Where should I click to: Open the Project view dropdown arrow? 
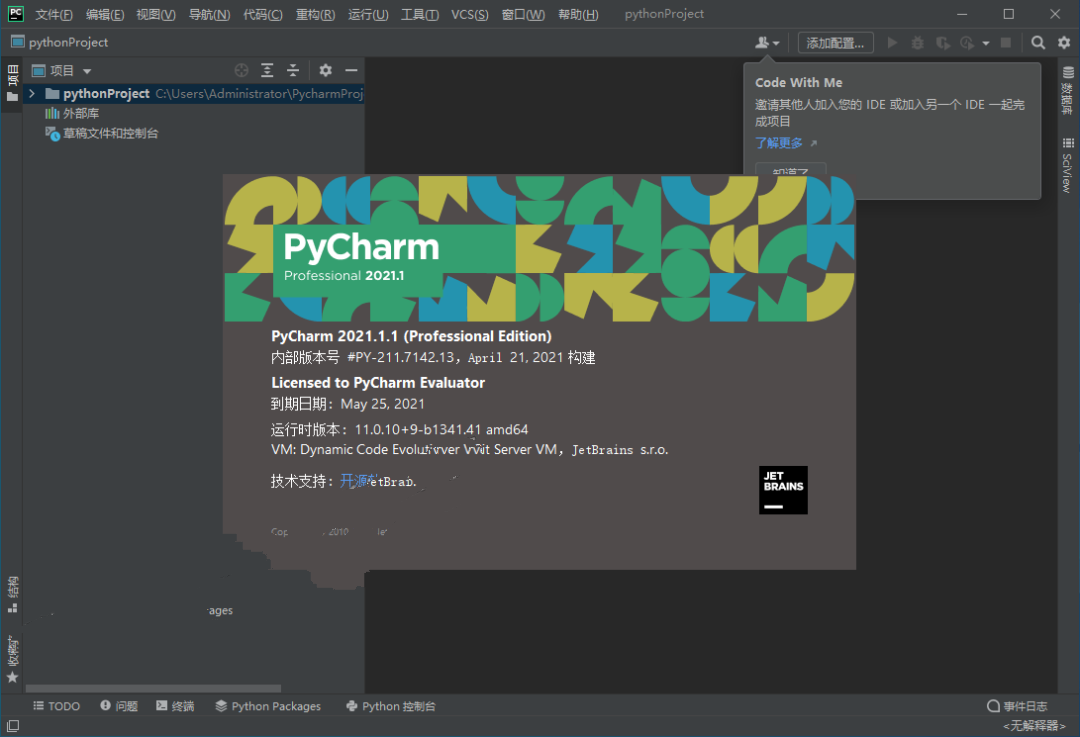click(87, 71)
